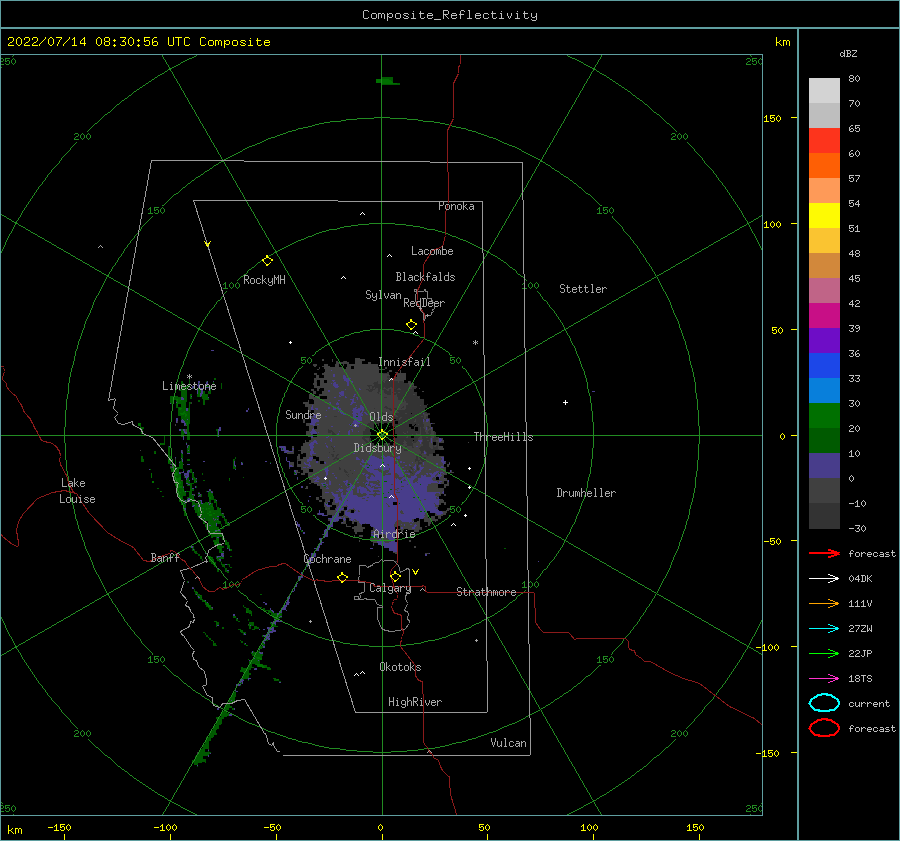Viewport: 900px width, 841px height.
Task: Click the yellow radar-center diamond near Didsbury
Action: 382,435
